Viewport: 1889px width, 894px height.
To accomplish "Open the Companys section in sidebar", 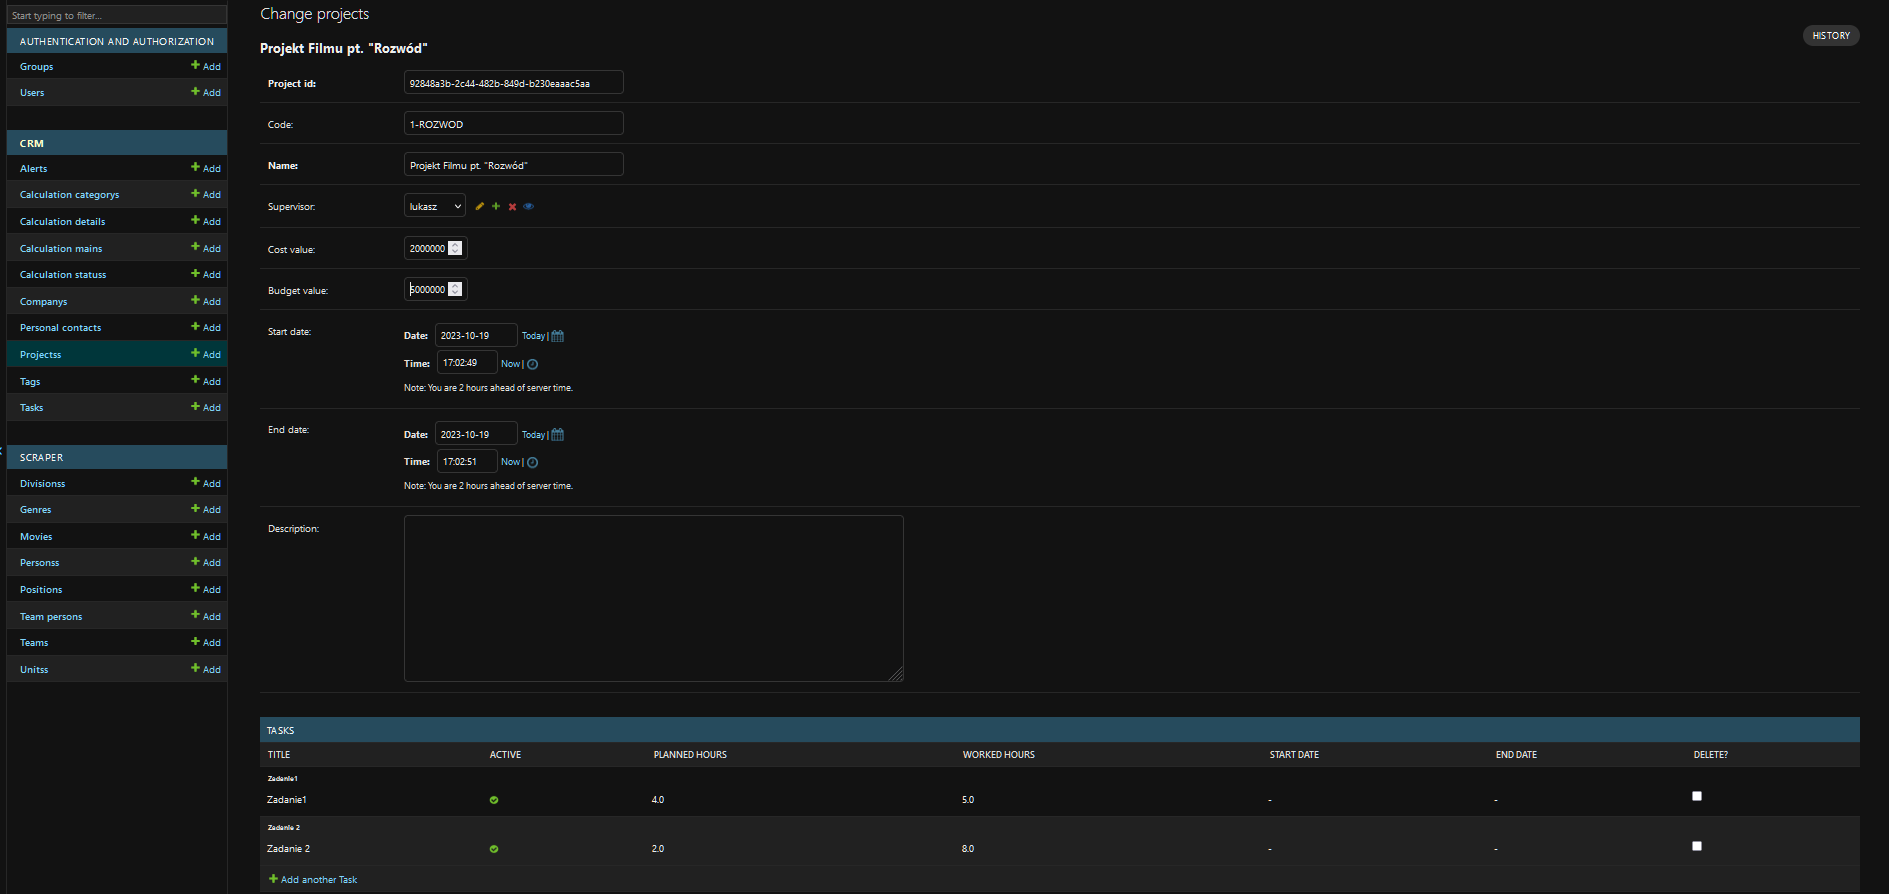I will click(43, 301).
